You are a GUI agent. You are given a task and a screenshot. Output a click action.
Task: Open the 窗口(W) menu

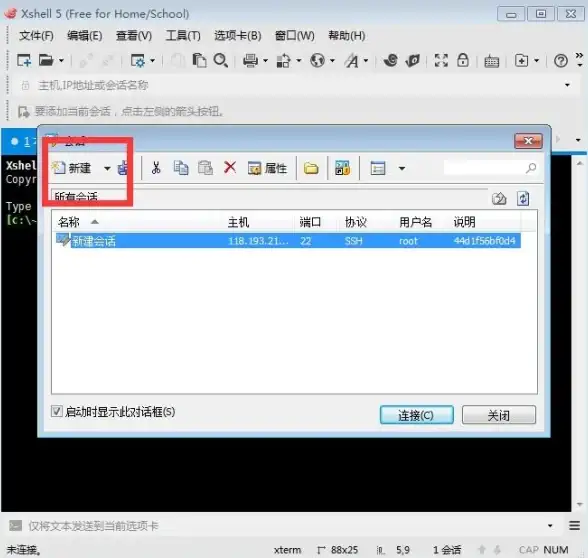(x=295, y=36)
